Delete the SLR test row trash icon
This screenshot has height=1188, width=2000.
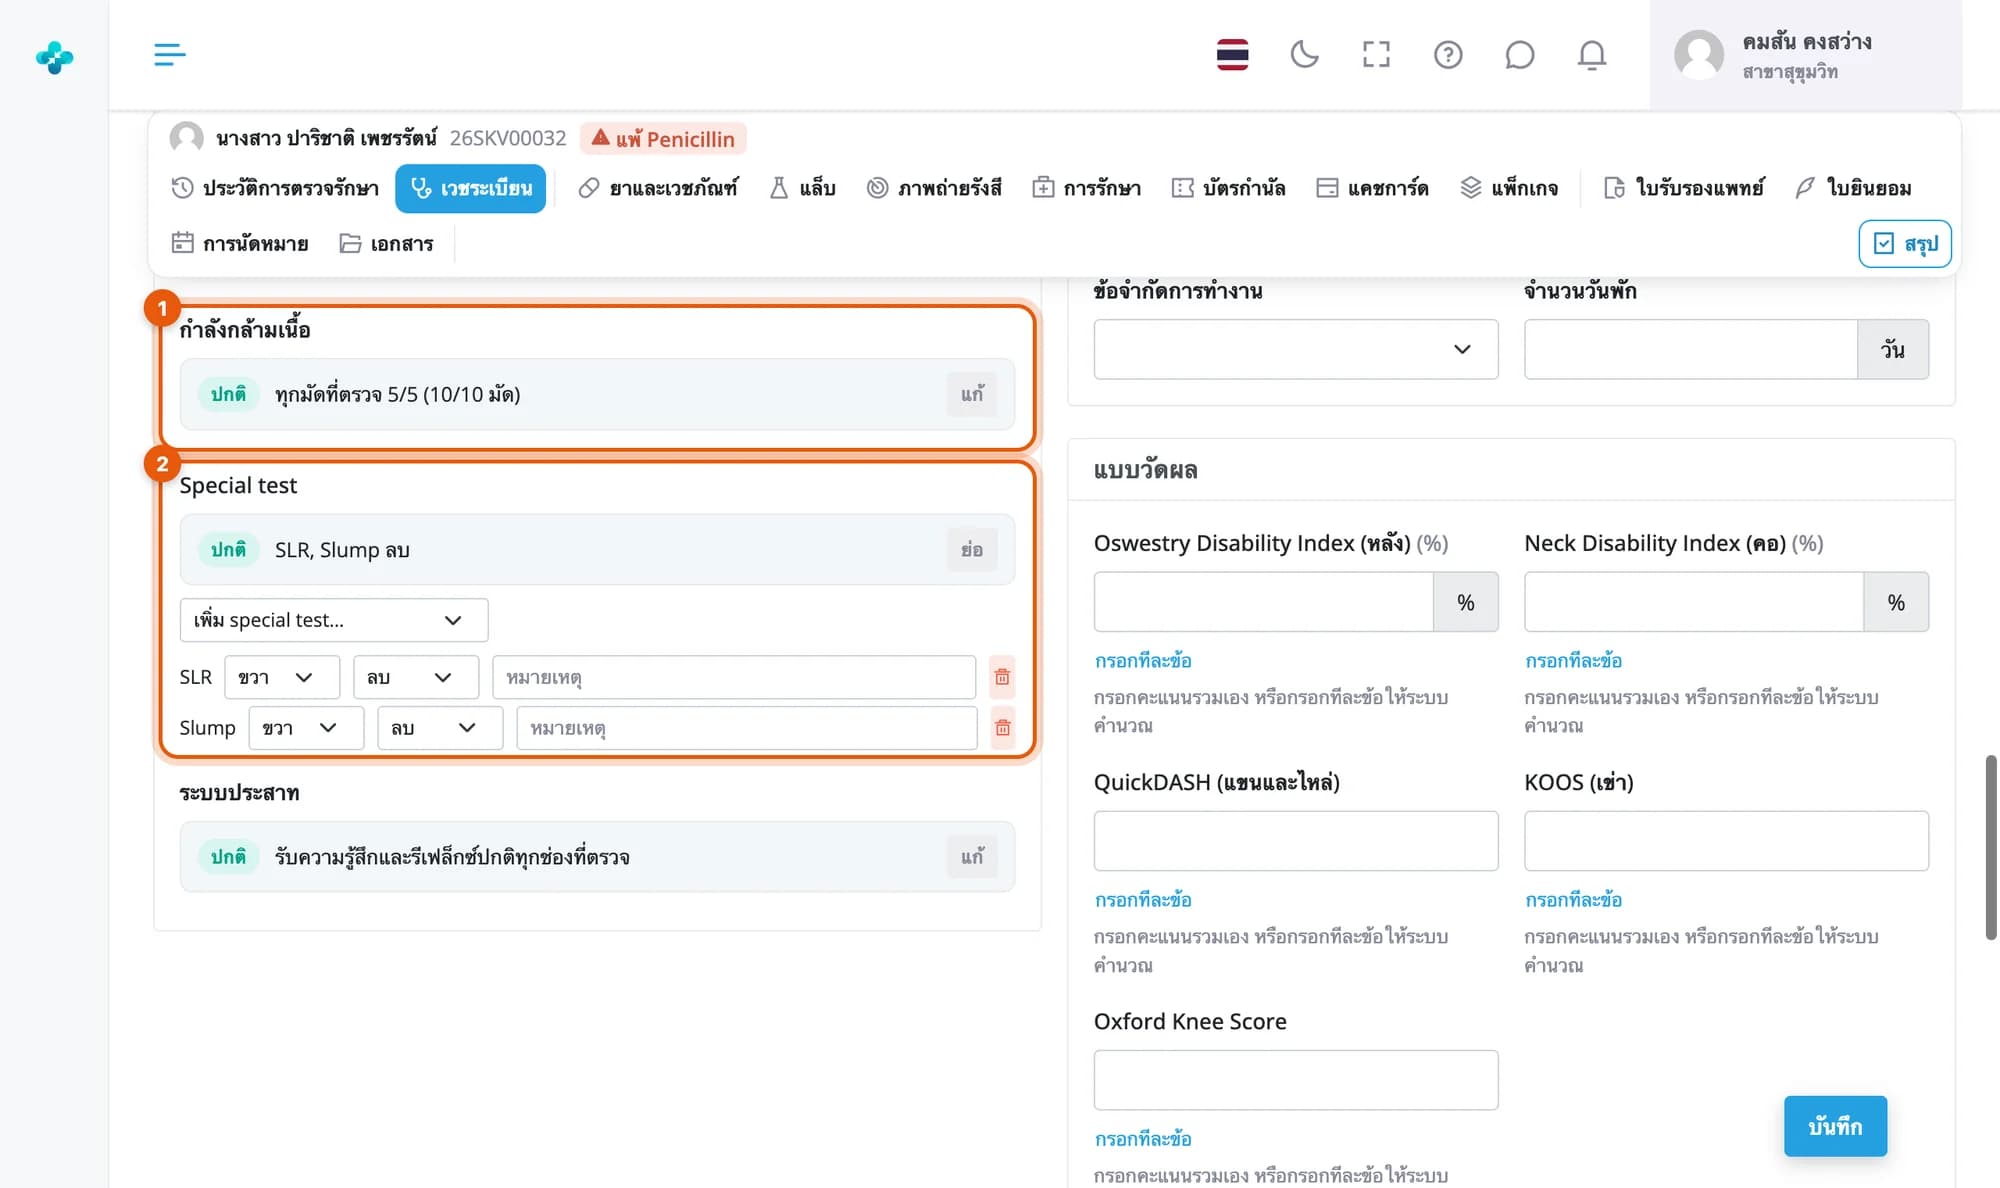[1002, 677]
